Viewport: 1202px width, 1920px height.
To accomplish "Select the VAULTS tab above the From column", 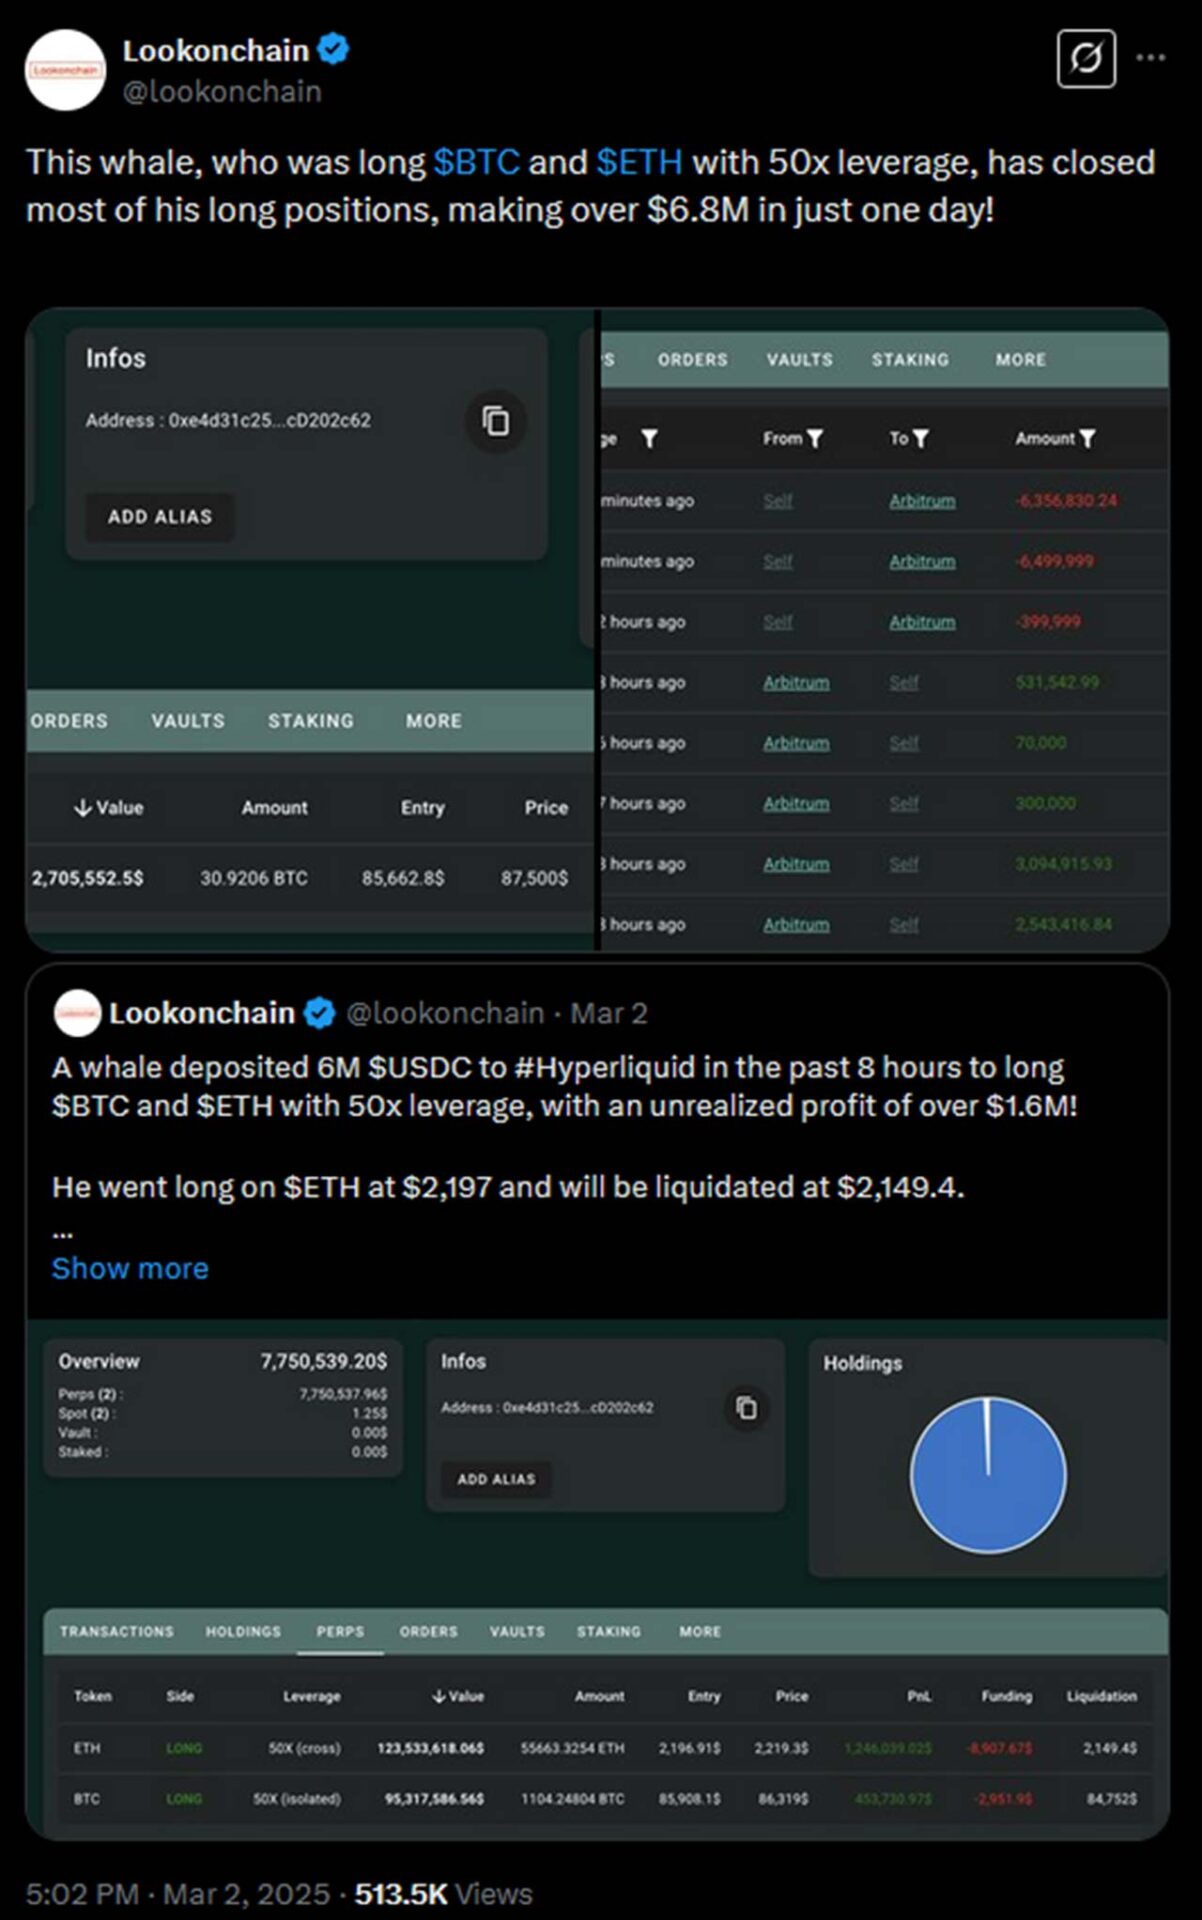I will point(799,360).
